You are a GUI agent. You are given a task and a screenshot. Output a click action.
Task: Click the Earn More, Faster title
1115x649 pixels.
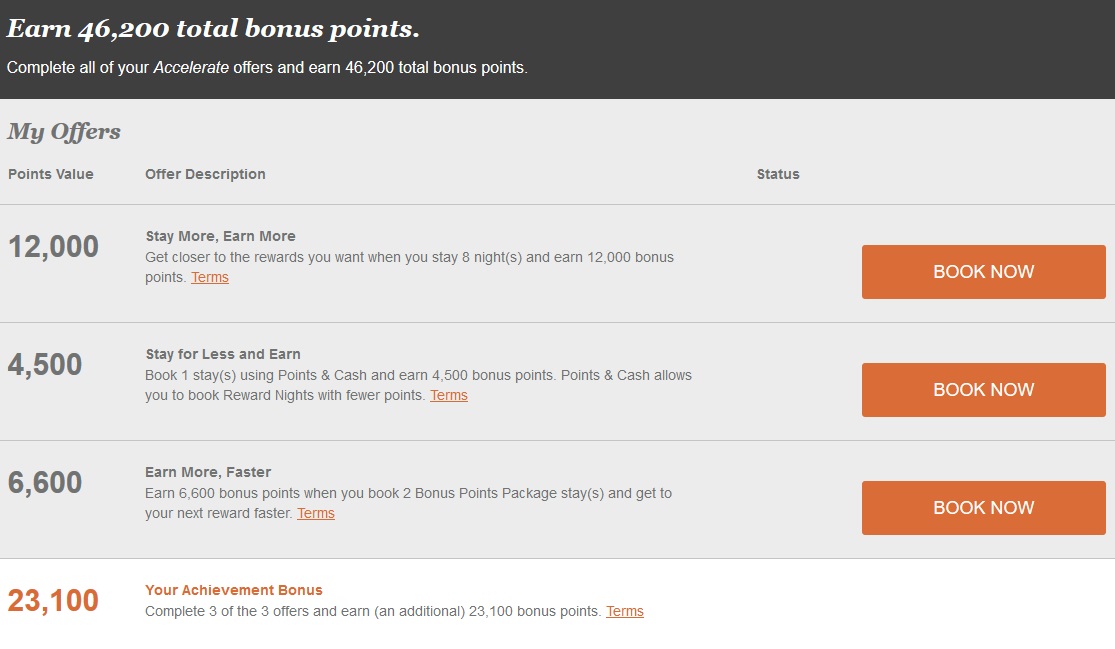(208, 472)
